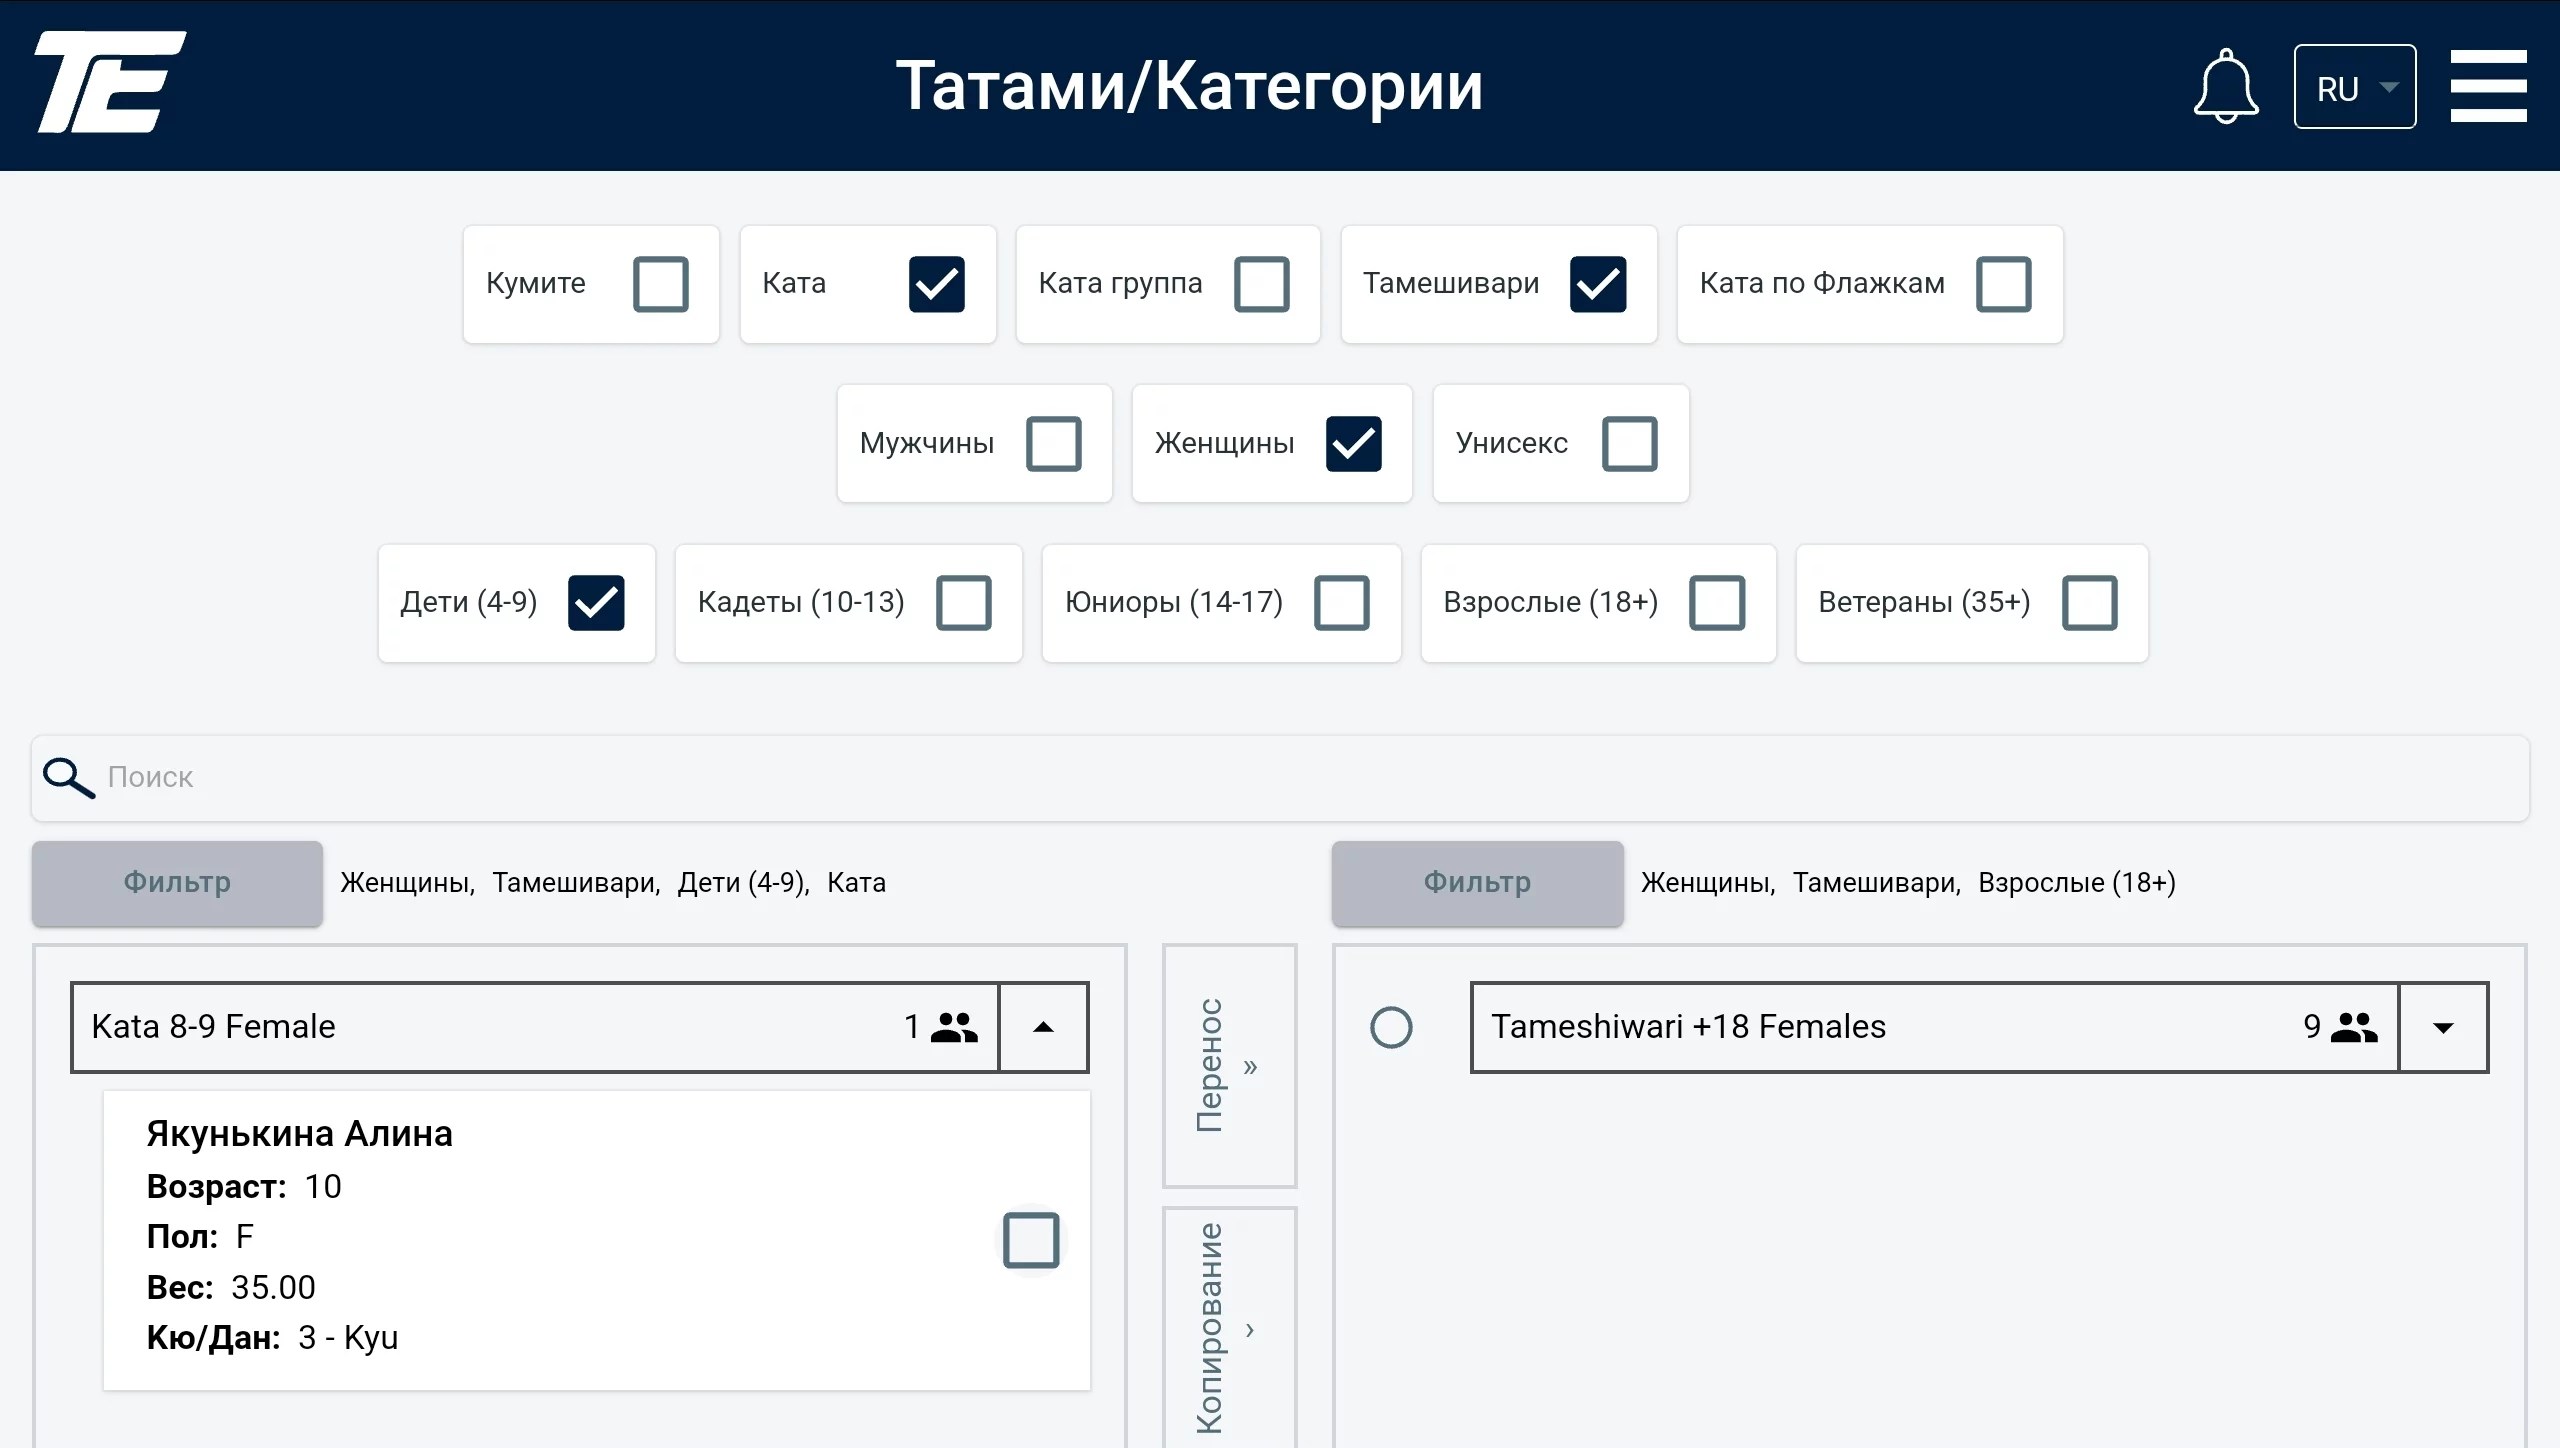Tick the Унисекс checkbox
Viewport: 2560px width, 1448px height.
(1629, 443)
